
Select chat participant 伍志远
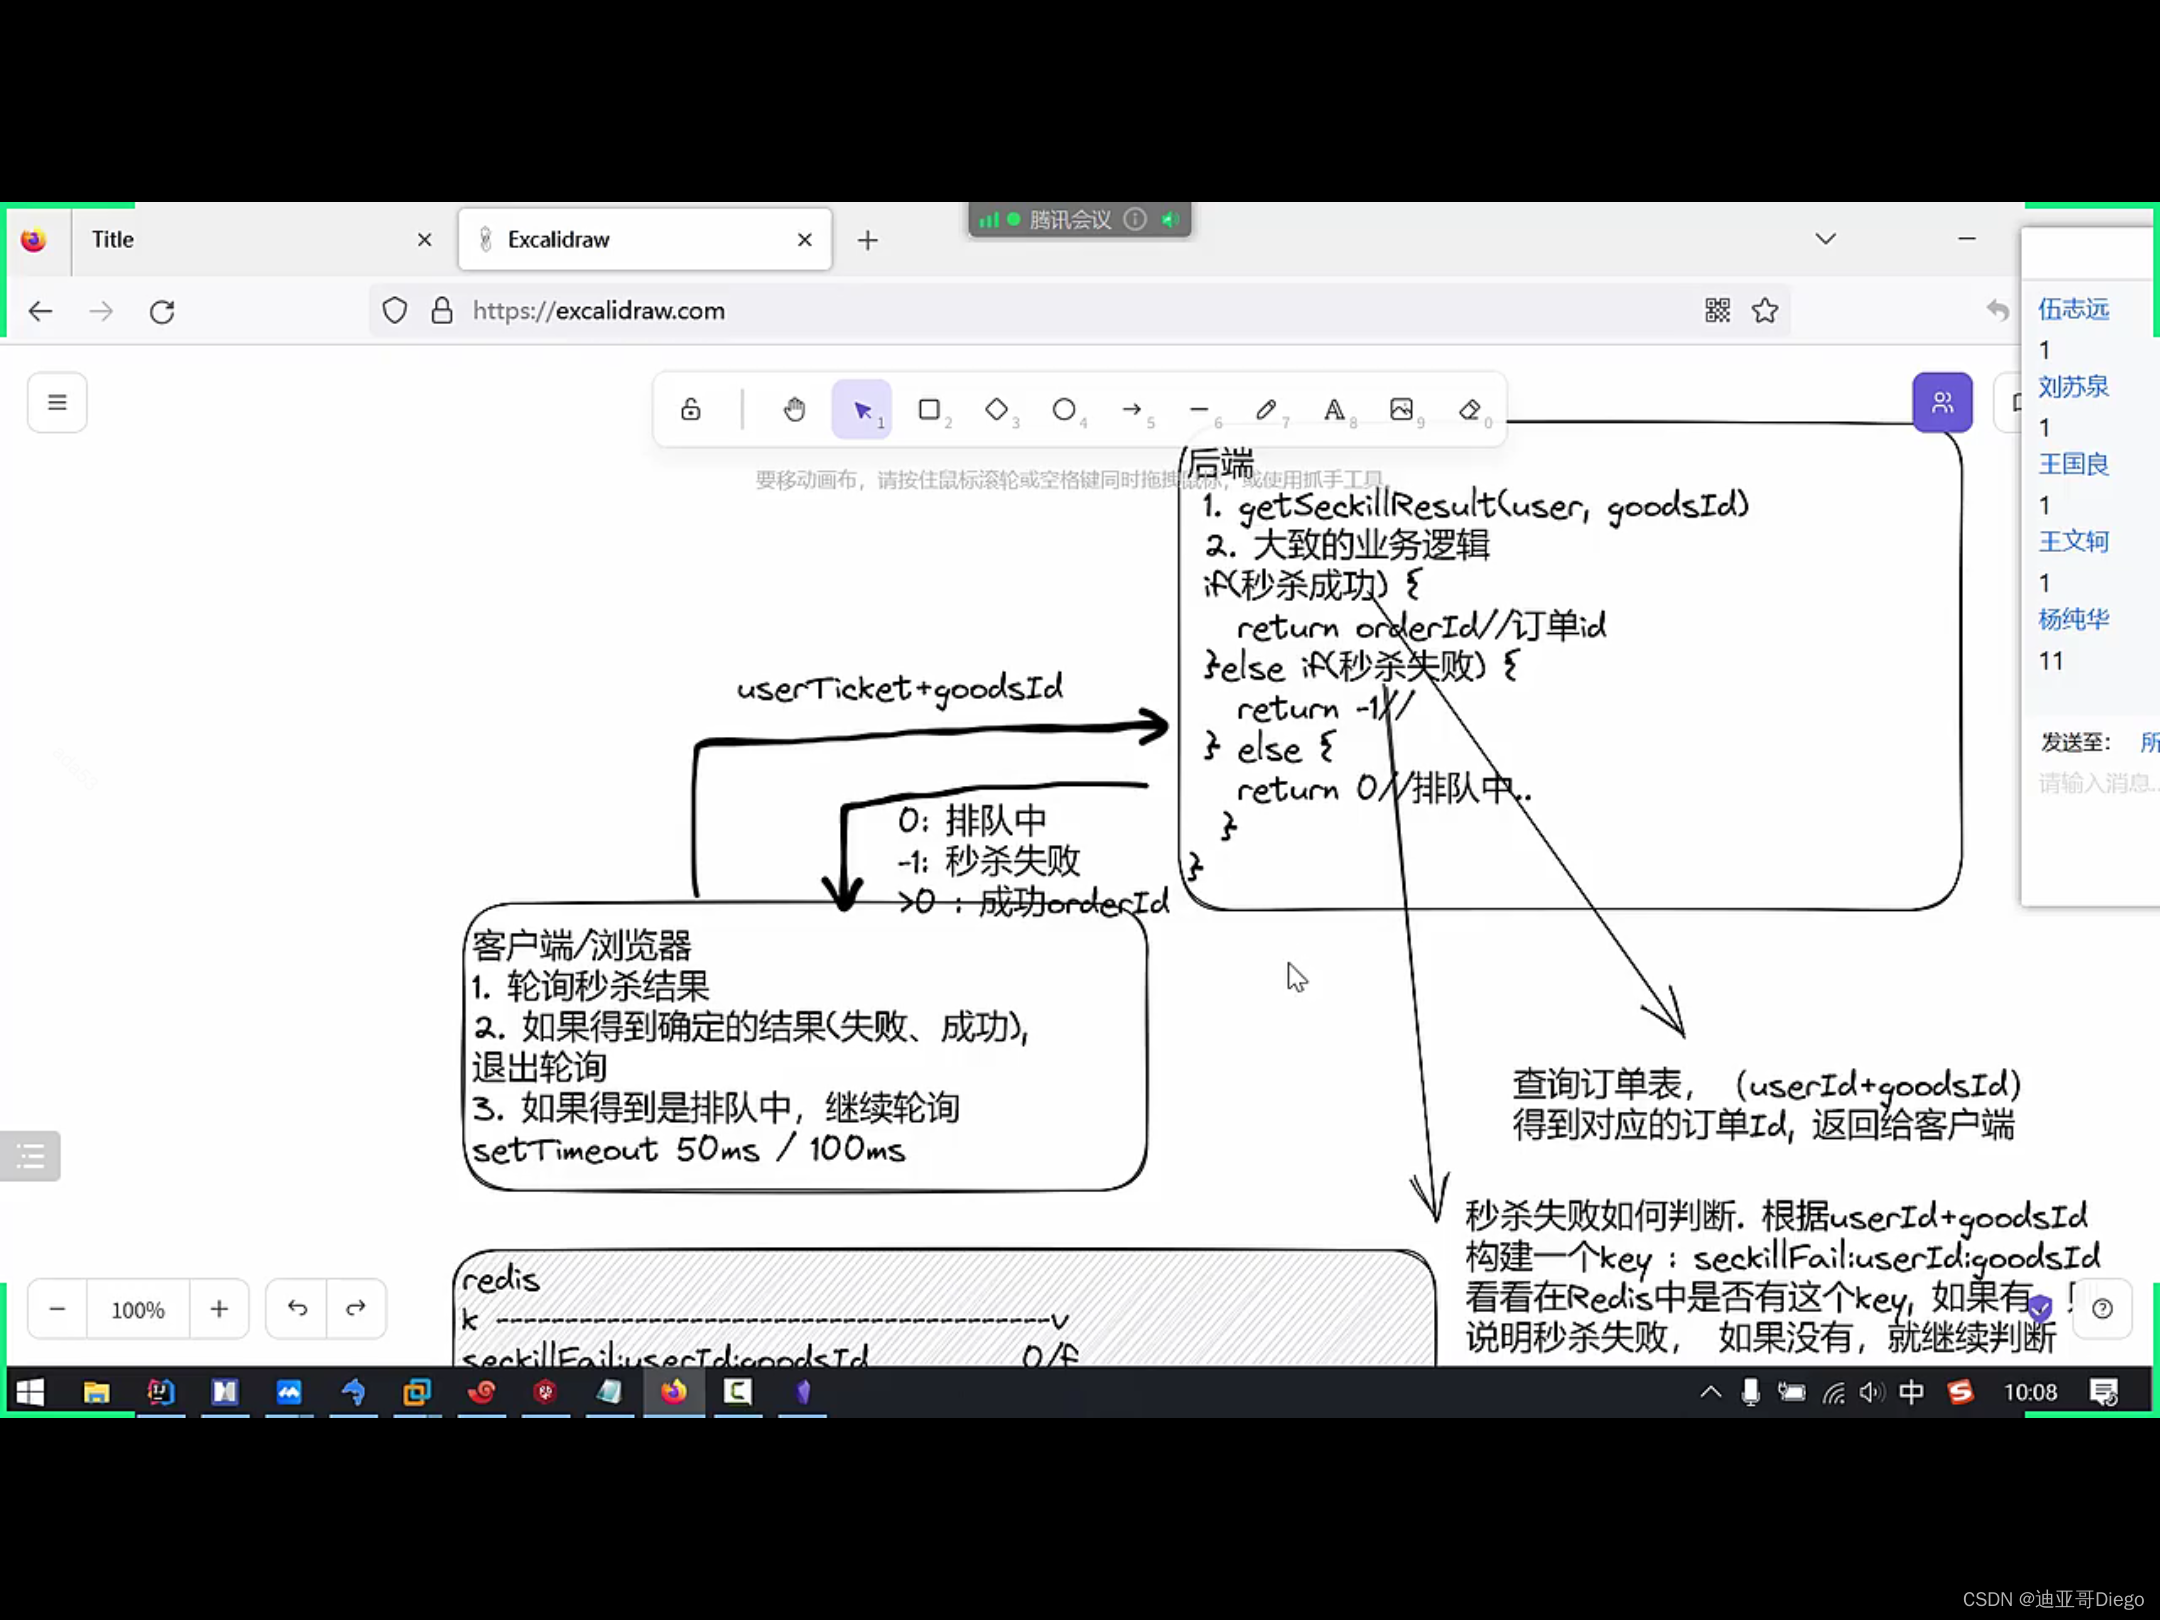2073,309
